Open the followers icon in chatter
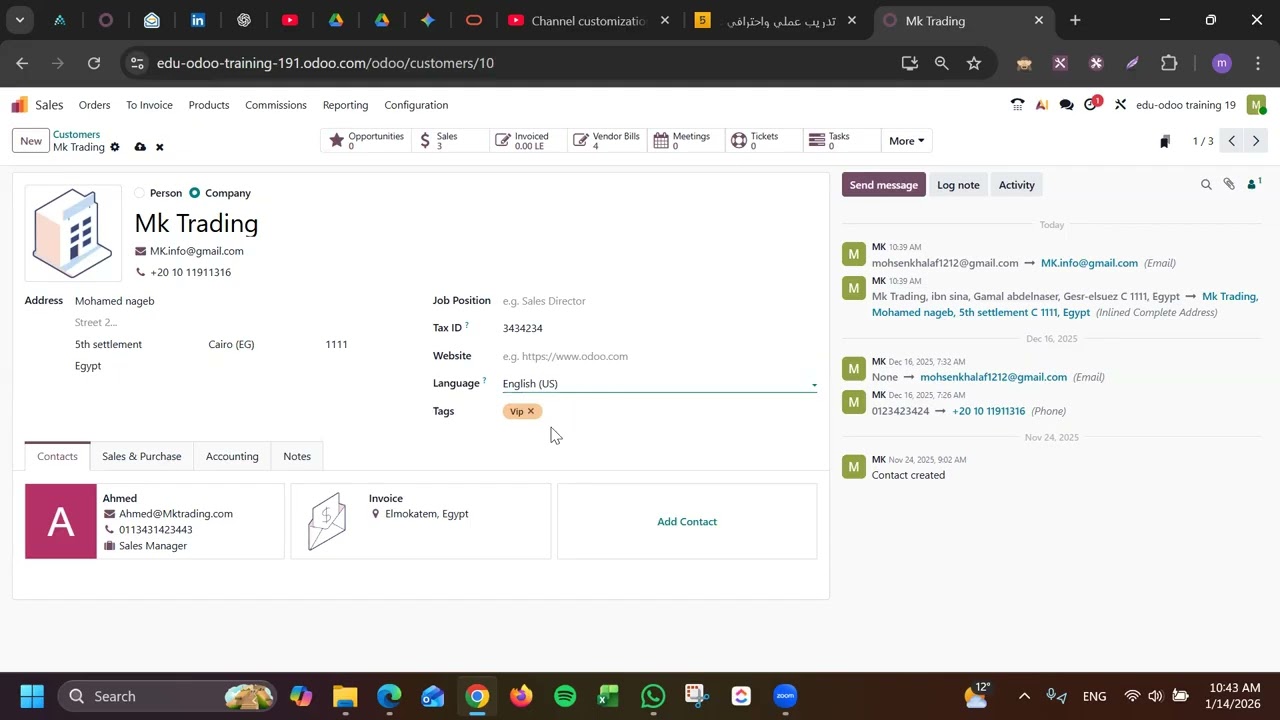1280x720 pixels. point(1254,184)
